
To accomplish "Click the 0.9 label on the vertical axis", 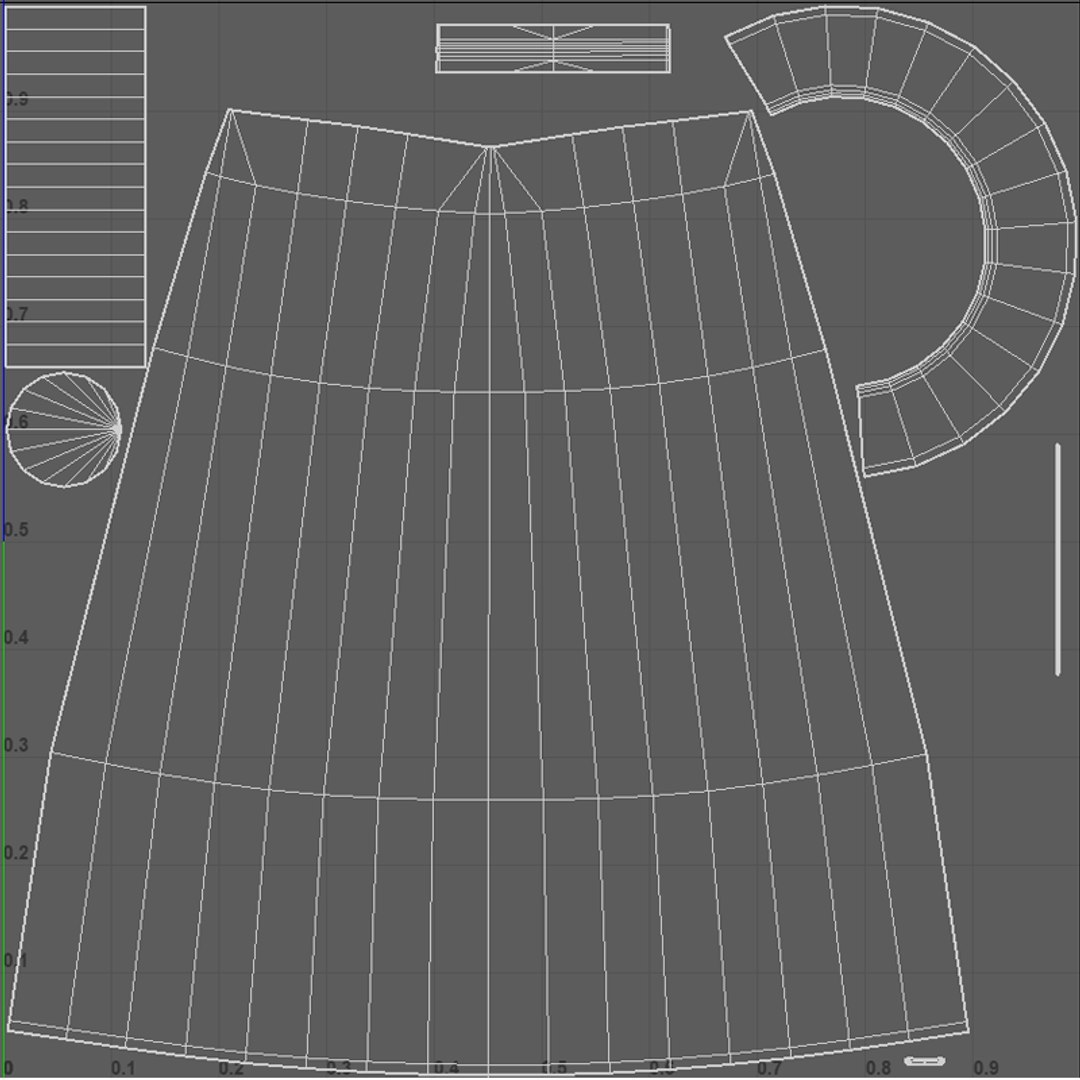I will click(x=17, y=99).
